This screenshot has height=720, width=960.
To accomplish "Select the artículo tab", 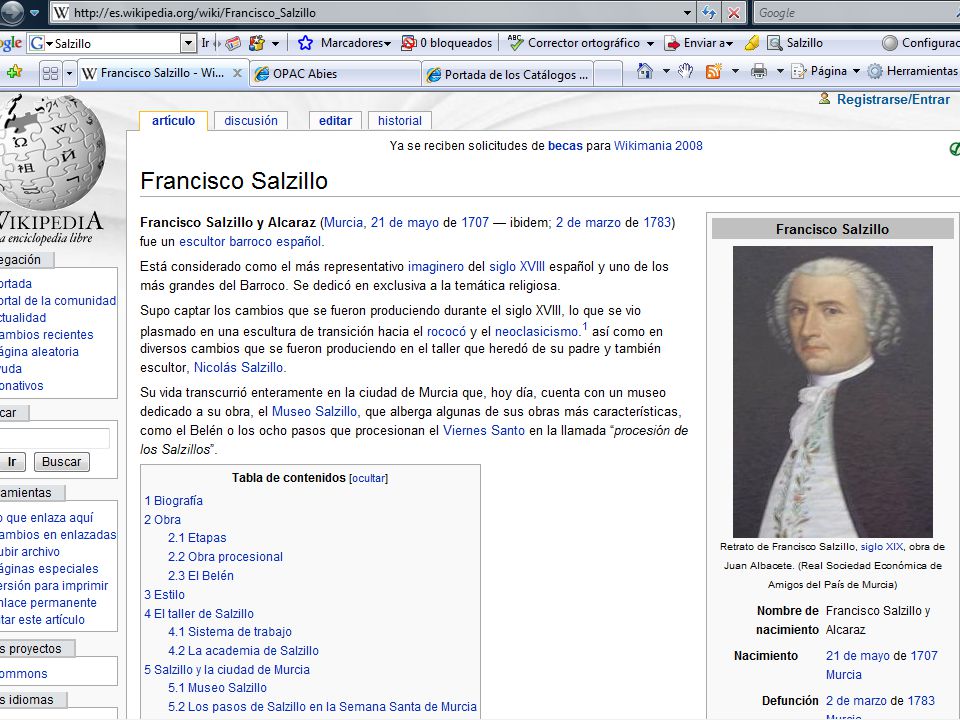I will pyautogui.click(x=173, y=121).
